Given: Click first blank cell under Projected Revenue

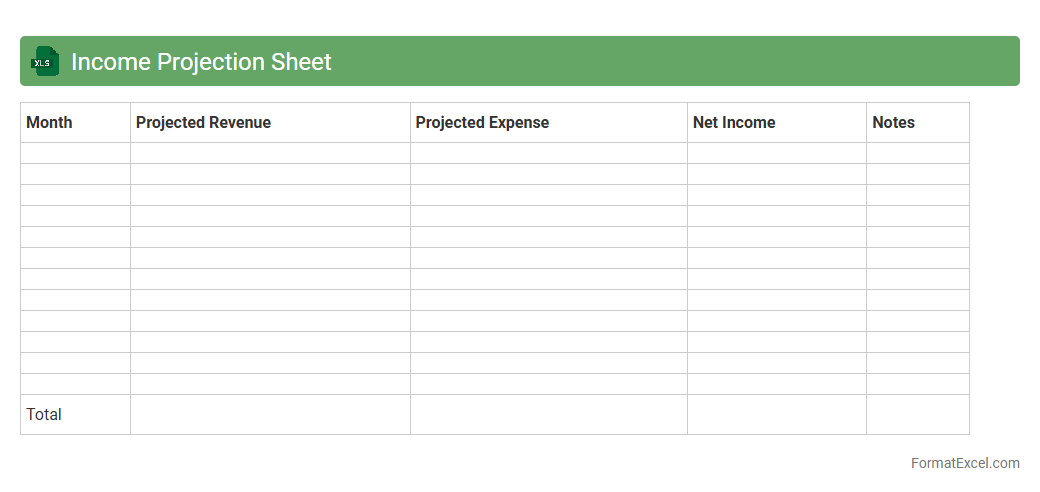Looking at the screenshot, I should 270,153.
